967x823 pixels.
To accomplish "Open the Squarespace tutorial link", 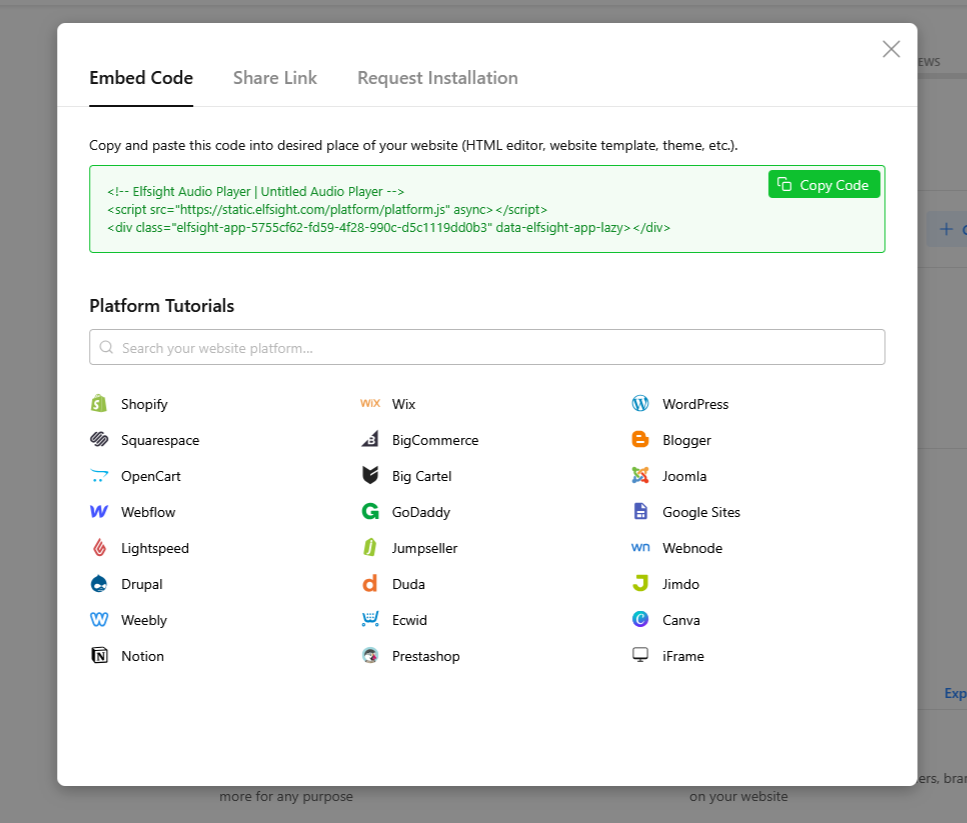I will coord(160,441).
